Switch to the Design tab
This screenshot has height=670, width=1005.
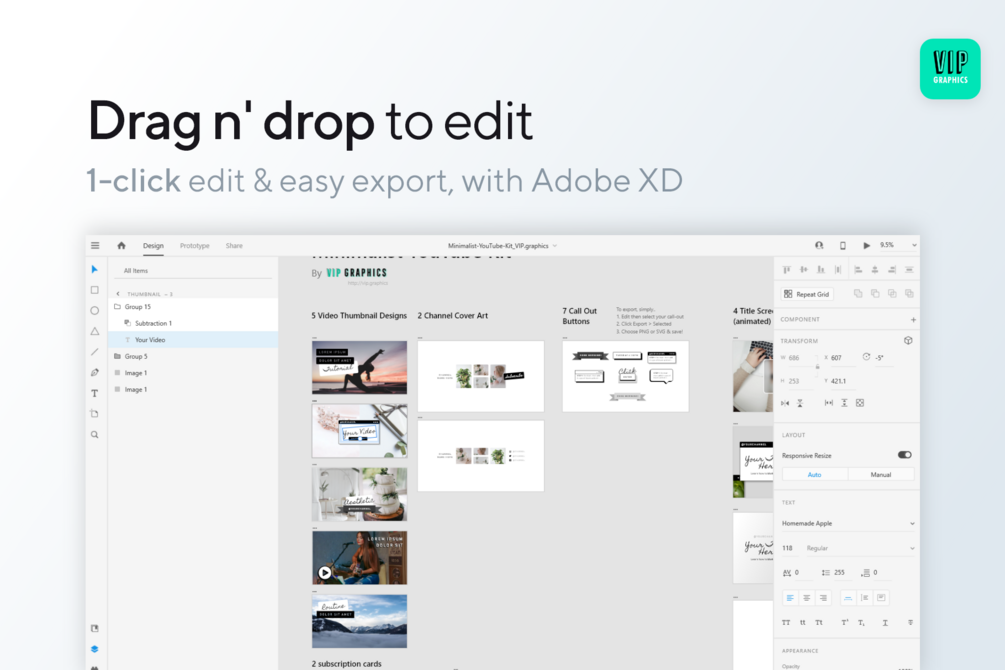[x=153, y=246]
